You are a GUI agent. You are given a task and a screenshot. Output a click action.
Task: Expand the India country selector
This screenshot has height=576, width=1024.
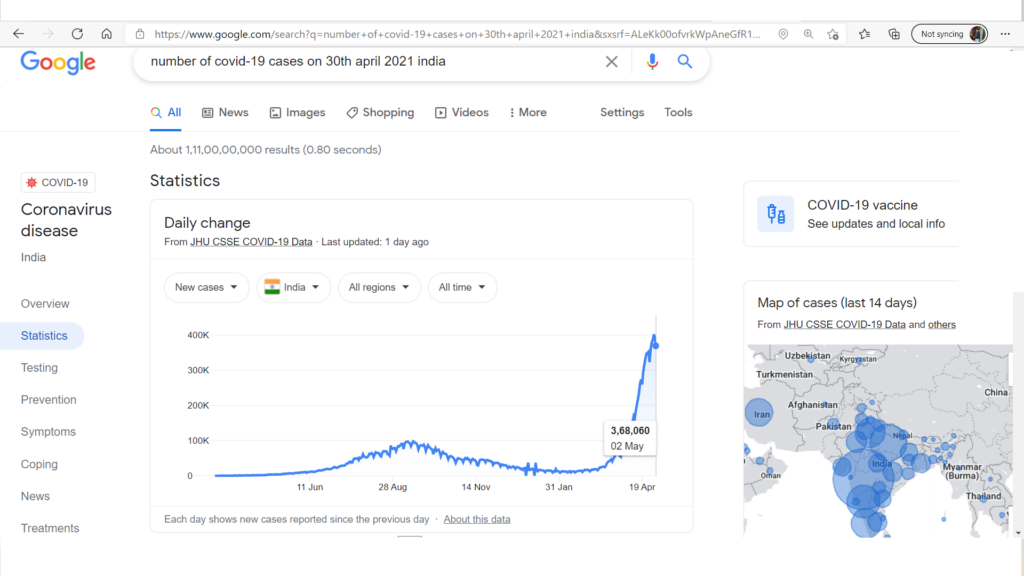[x=293, y=287]
